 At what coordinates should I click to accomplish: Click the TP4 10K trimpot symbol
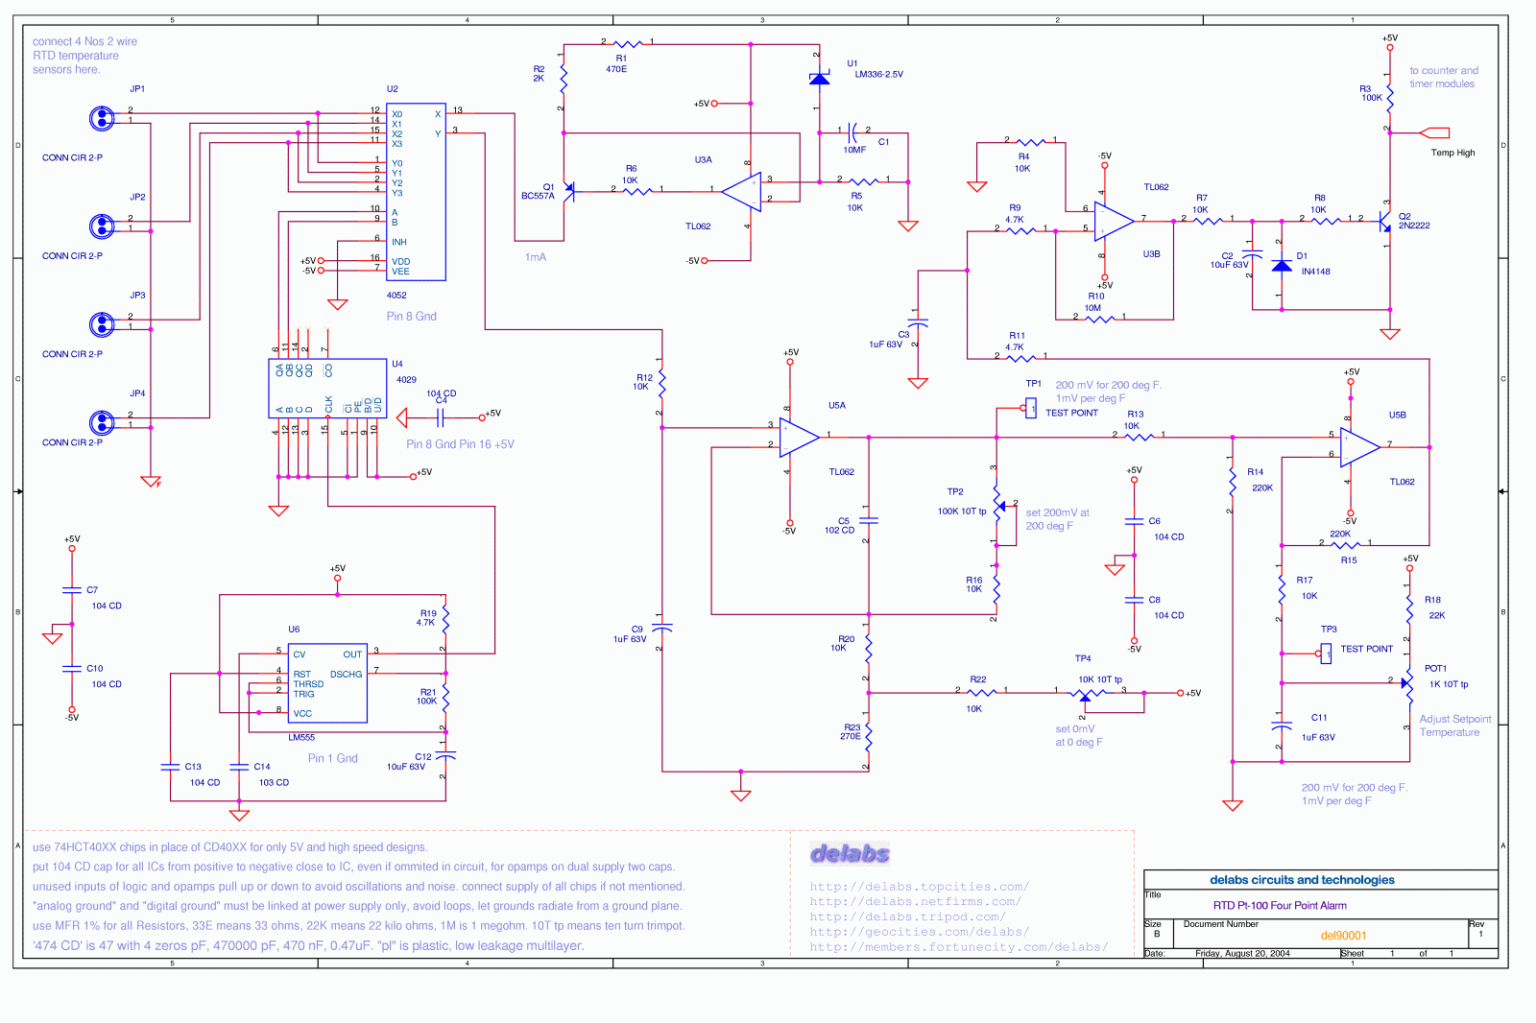[1087, 694]
